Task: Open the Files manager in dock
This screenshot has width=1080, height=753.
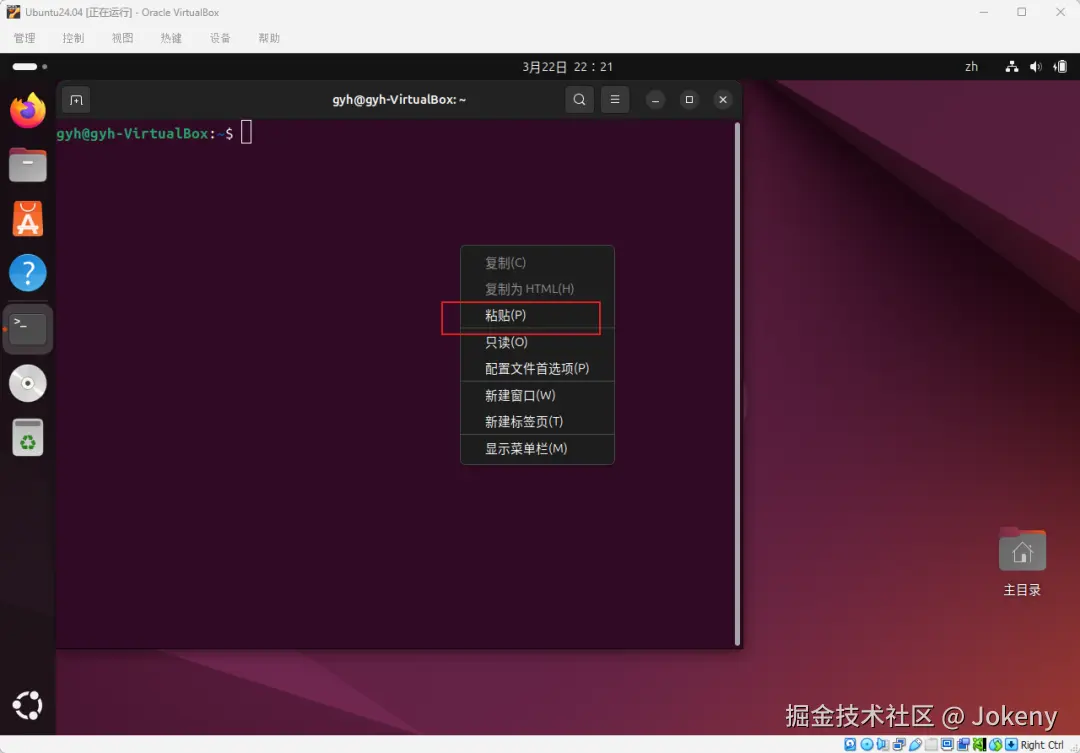Action: [x=28, y=165]
